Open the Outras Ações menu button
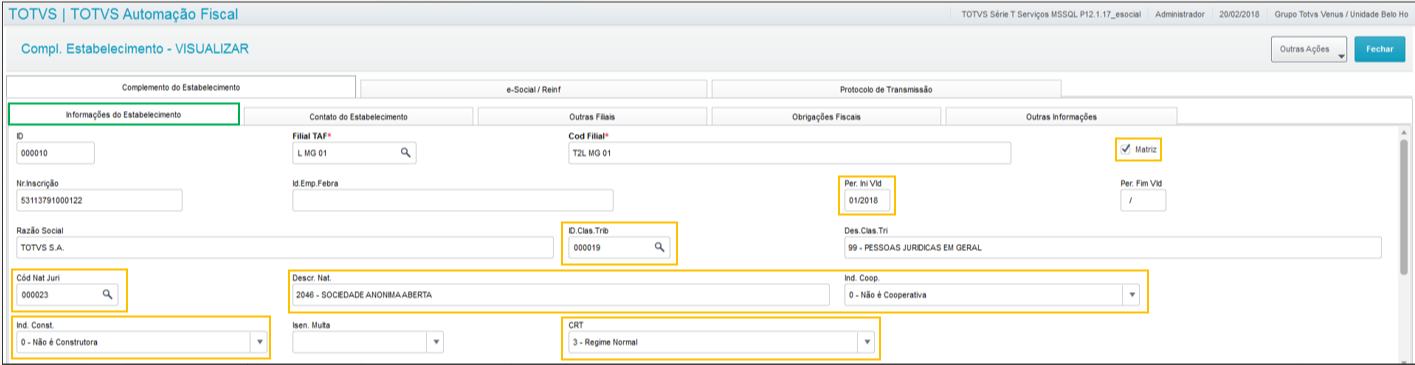Screen dimensions: 1415x365 (x=1308, y=49)
